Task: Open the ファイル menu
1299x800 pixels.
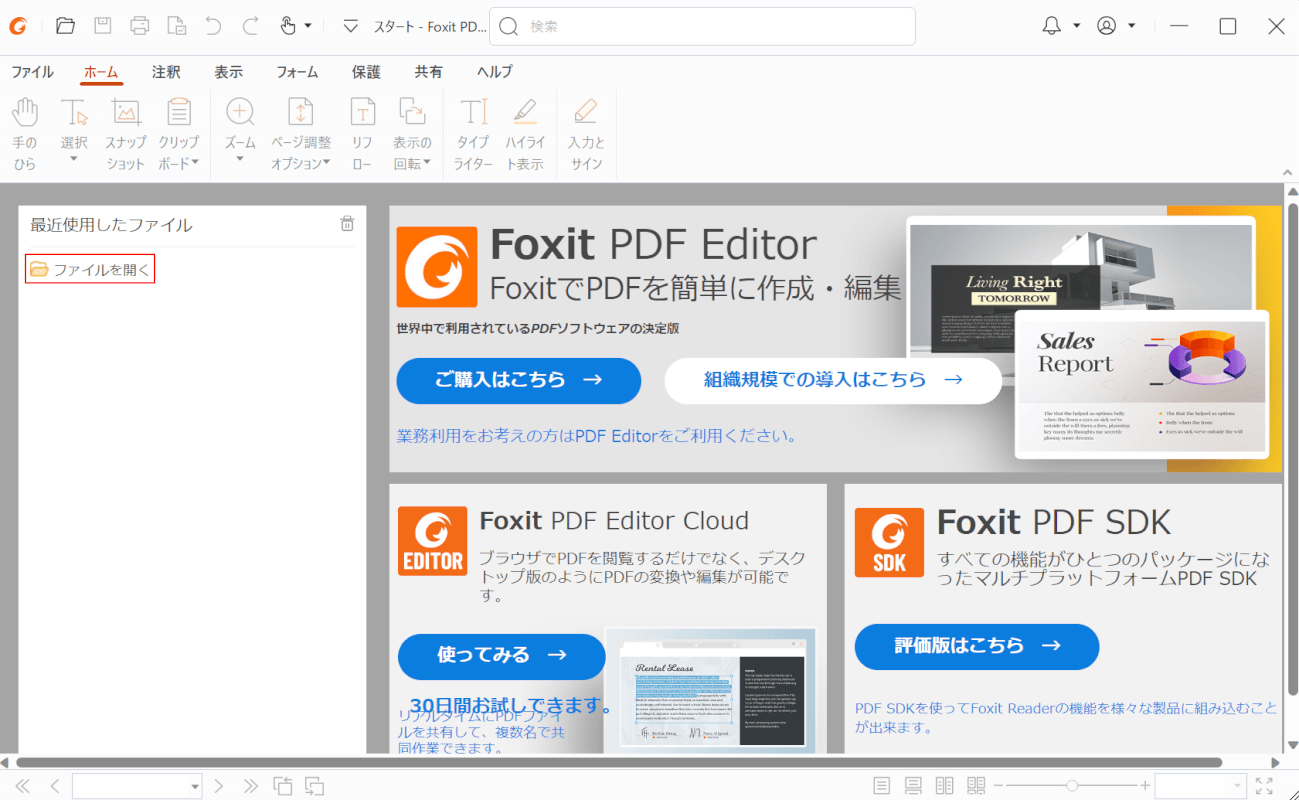Action: [x=32, y=72]
